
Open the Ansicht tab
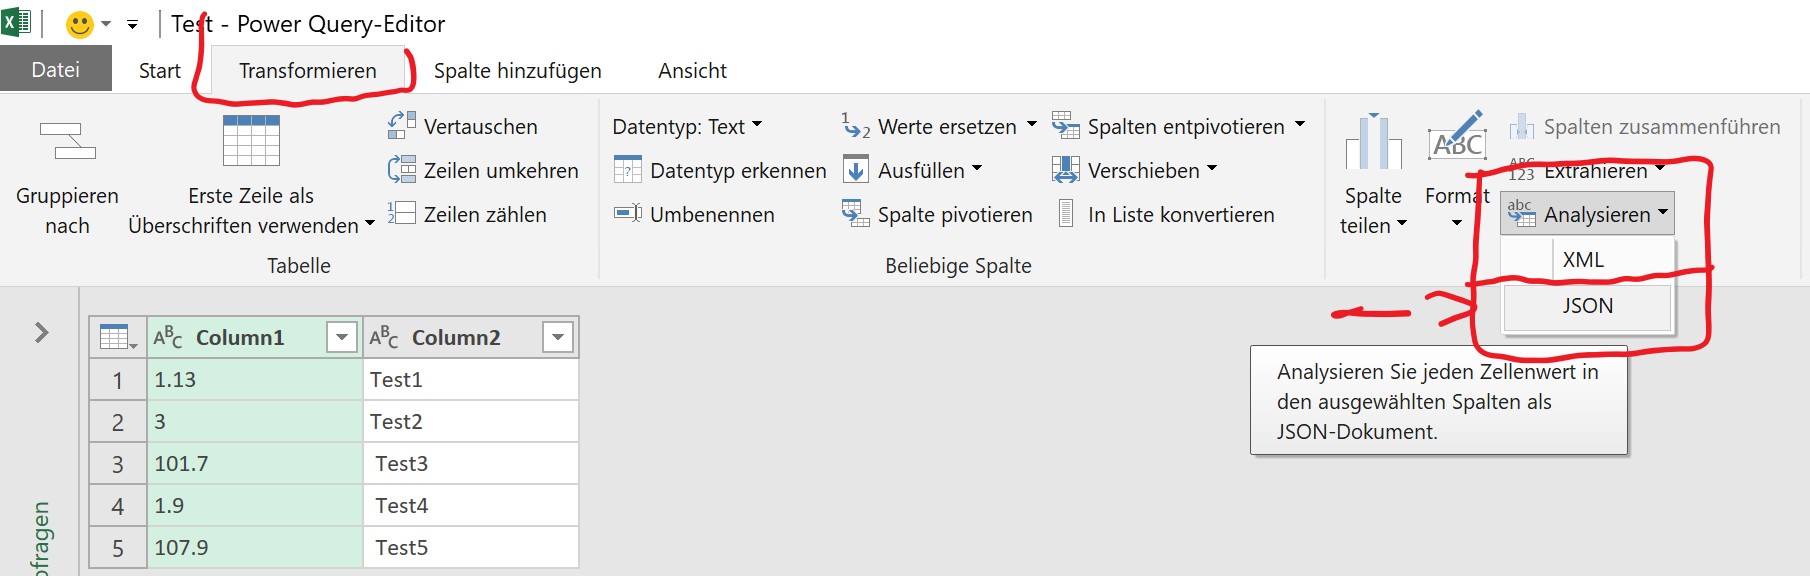692,71
